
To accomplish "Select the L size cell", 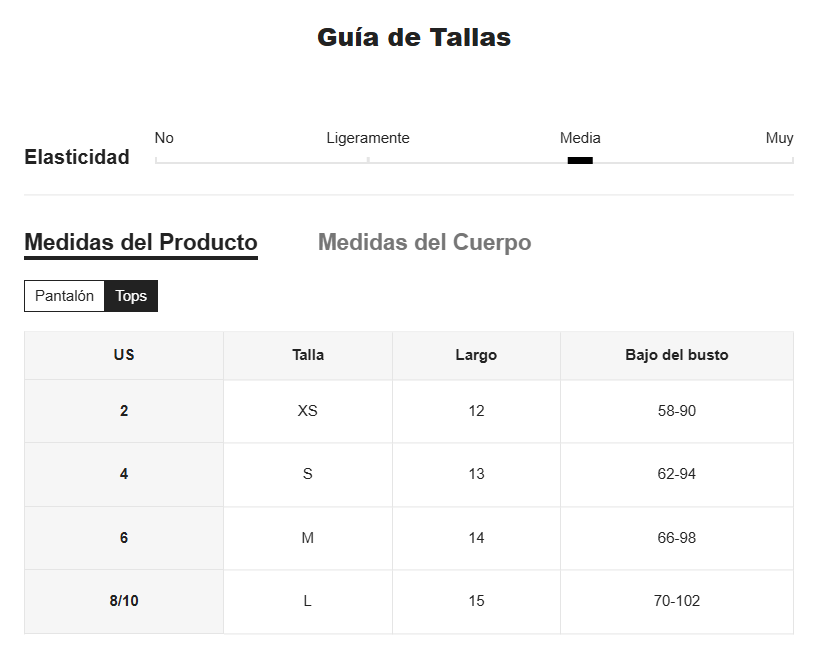I will (308, 601).
